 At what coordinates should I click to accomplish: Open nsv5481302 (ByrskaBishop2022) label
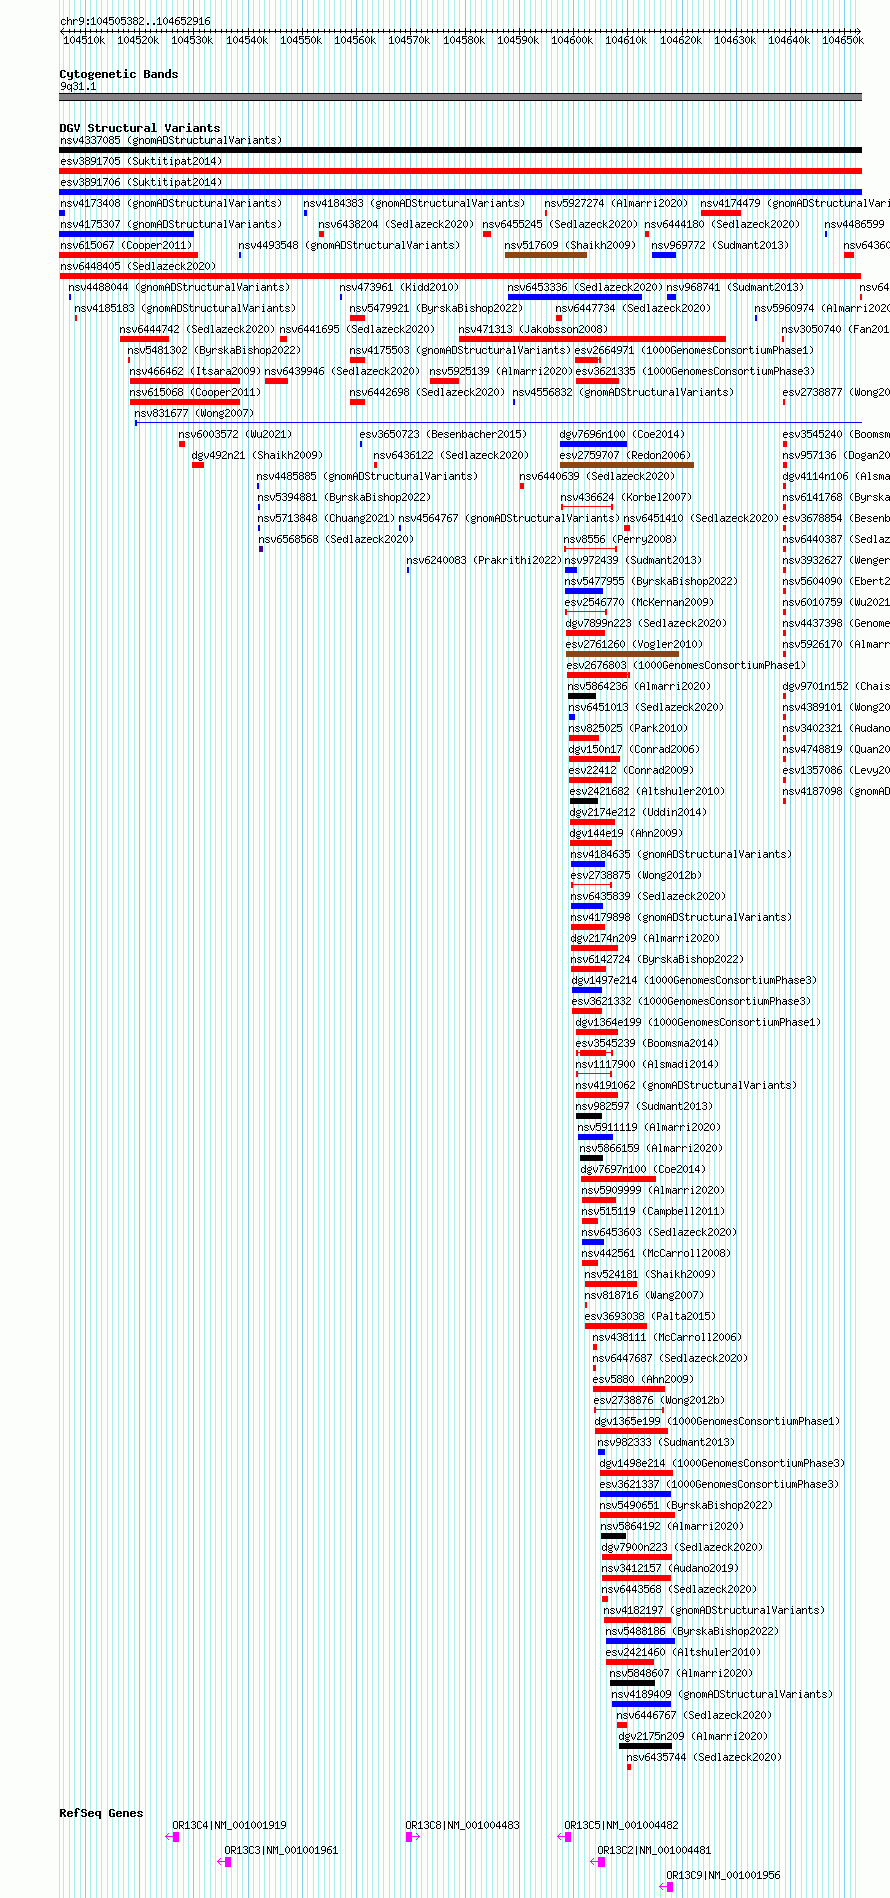(214, 350)
